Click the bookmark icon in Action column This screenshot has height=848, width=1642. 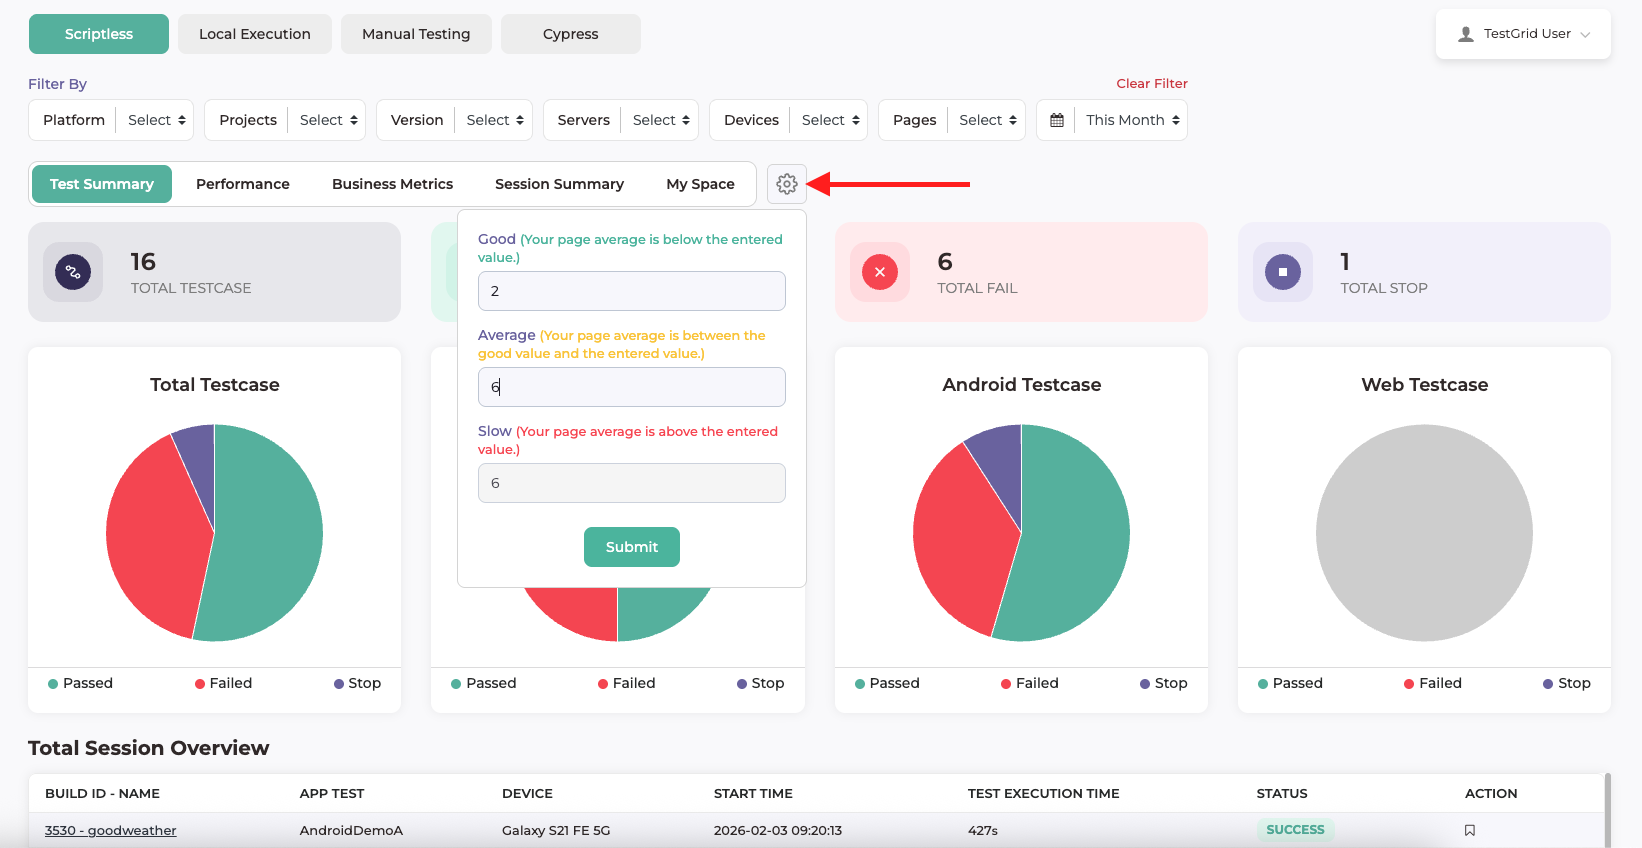point(1469,830)
